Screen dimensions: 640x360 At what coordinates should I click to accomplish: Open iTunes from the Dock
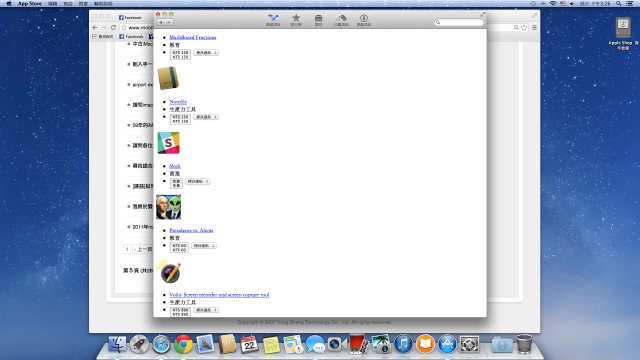coord(403,344)
